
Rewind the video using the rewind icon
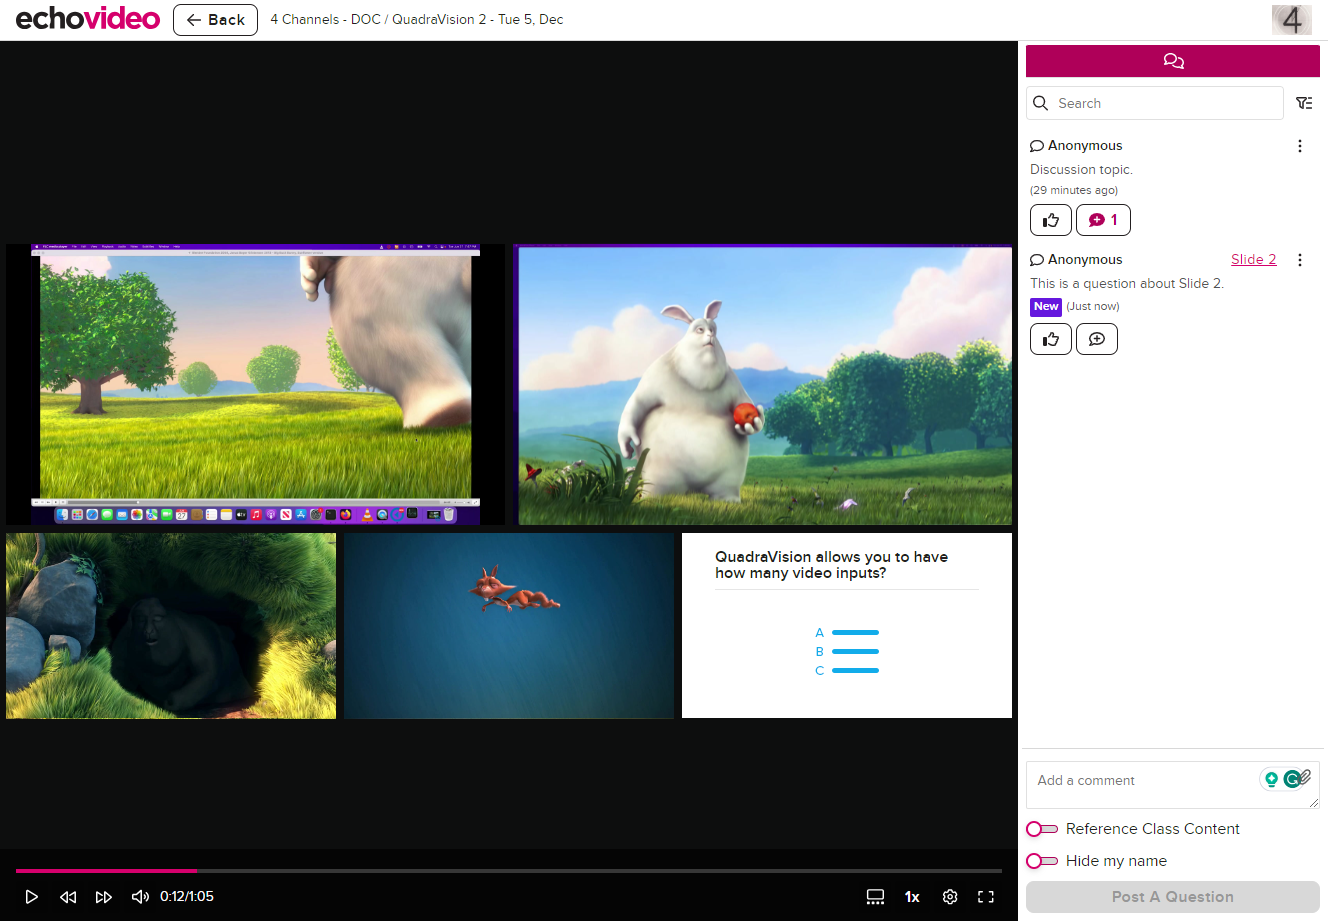point(68,897)
